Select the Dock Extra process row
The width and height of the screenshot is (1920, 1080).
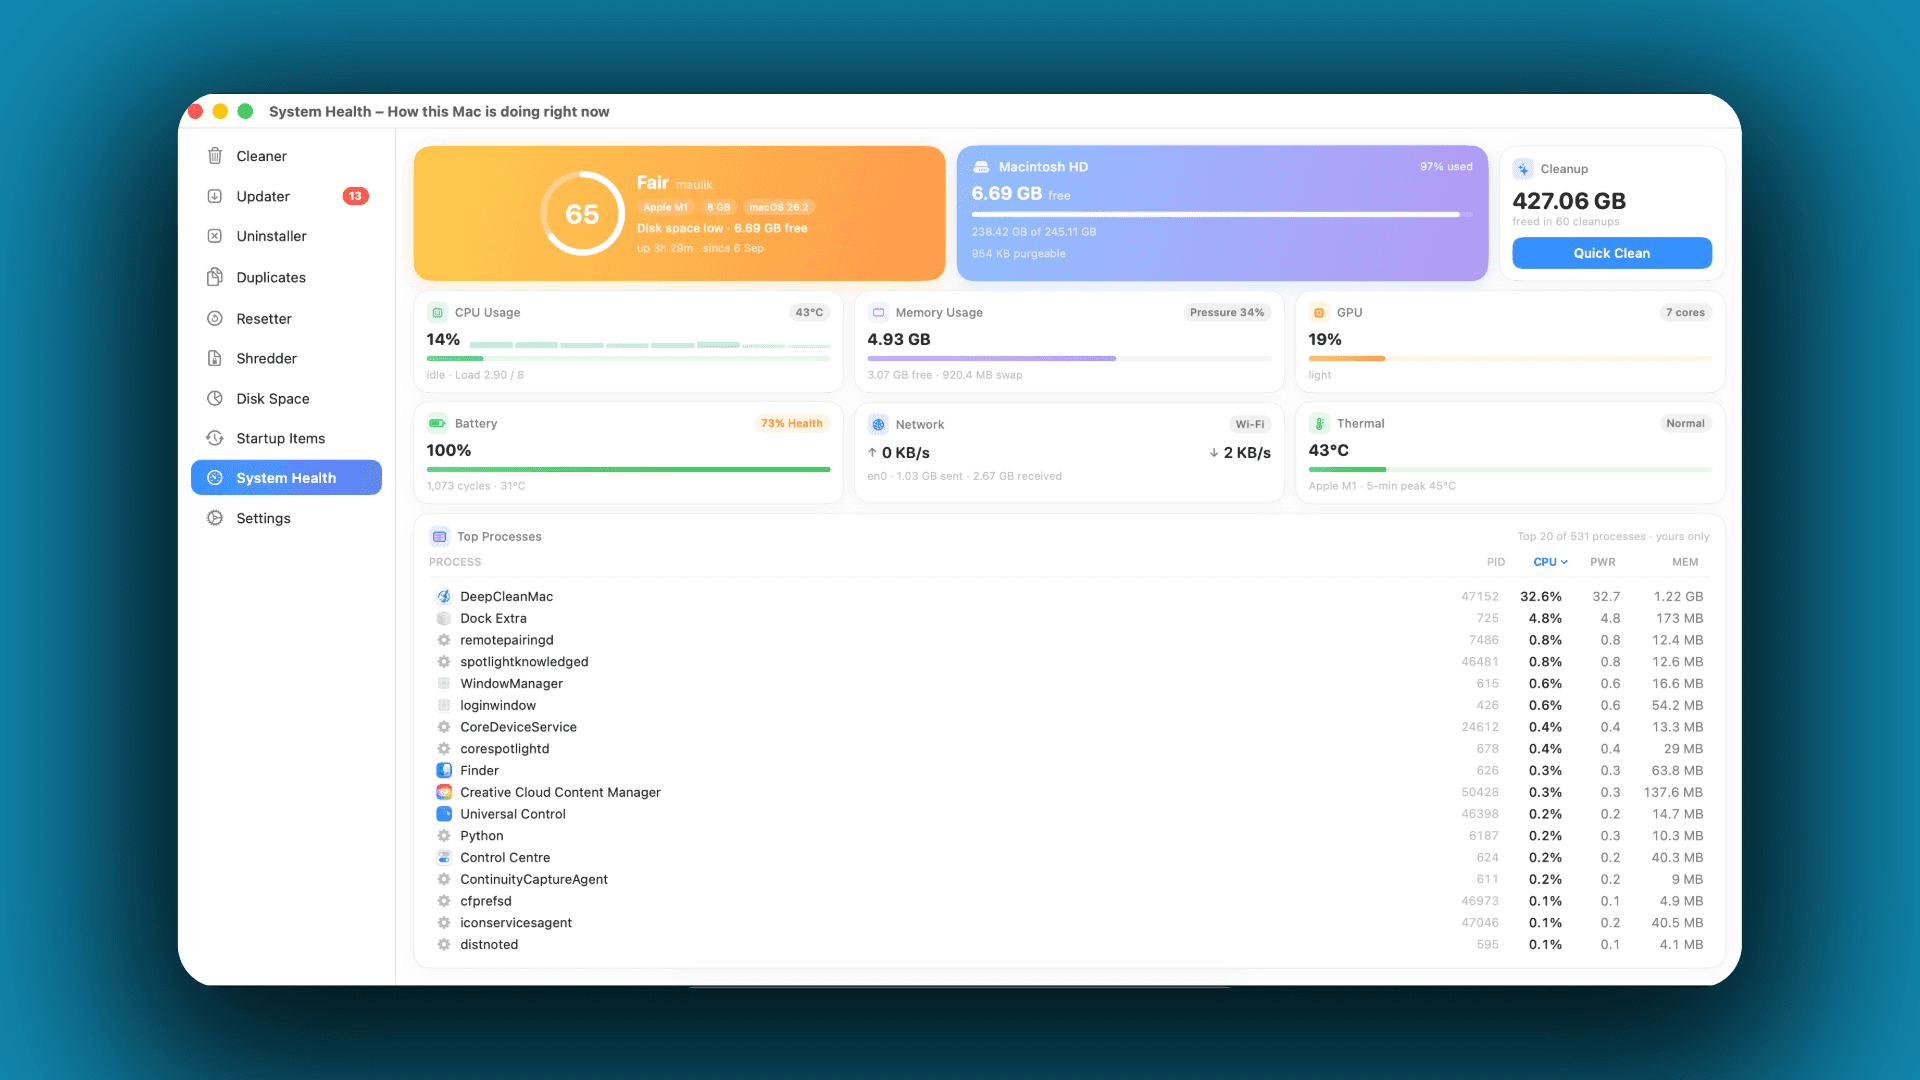pyautogui.click(x=1069, y=618)
